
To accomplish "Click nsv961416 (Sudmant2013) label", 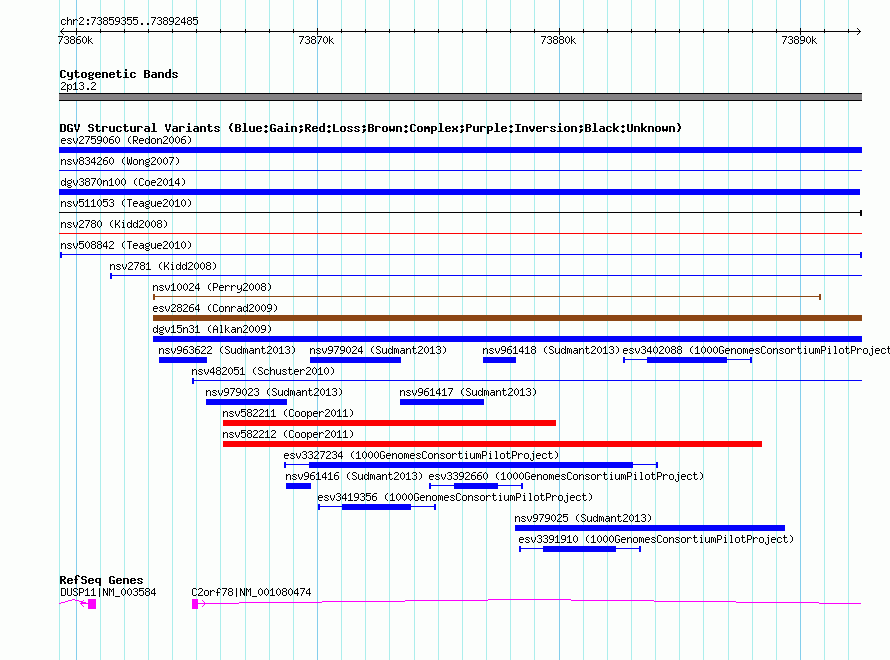I will coord(354,476).
